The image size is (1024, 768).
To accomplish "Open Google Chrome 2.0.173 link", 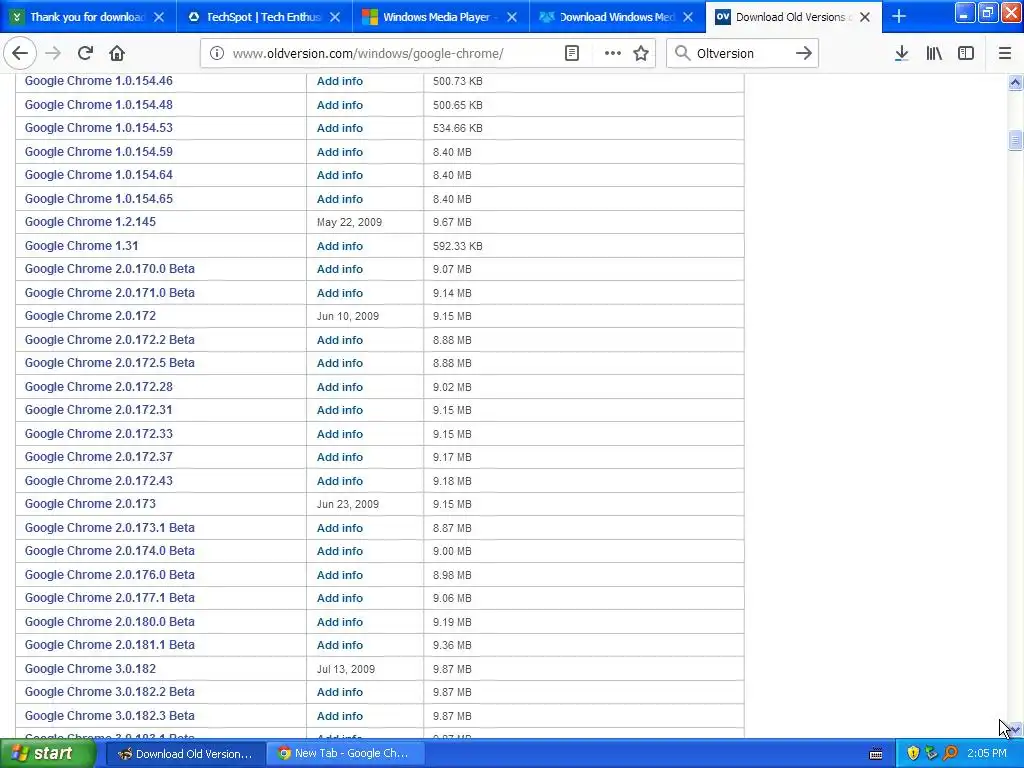I will (x=90, y=504).
